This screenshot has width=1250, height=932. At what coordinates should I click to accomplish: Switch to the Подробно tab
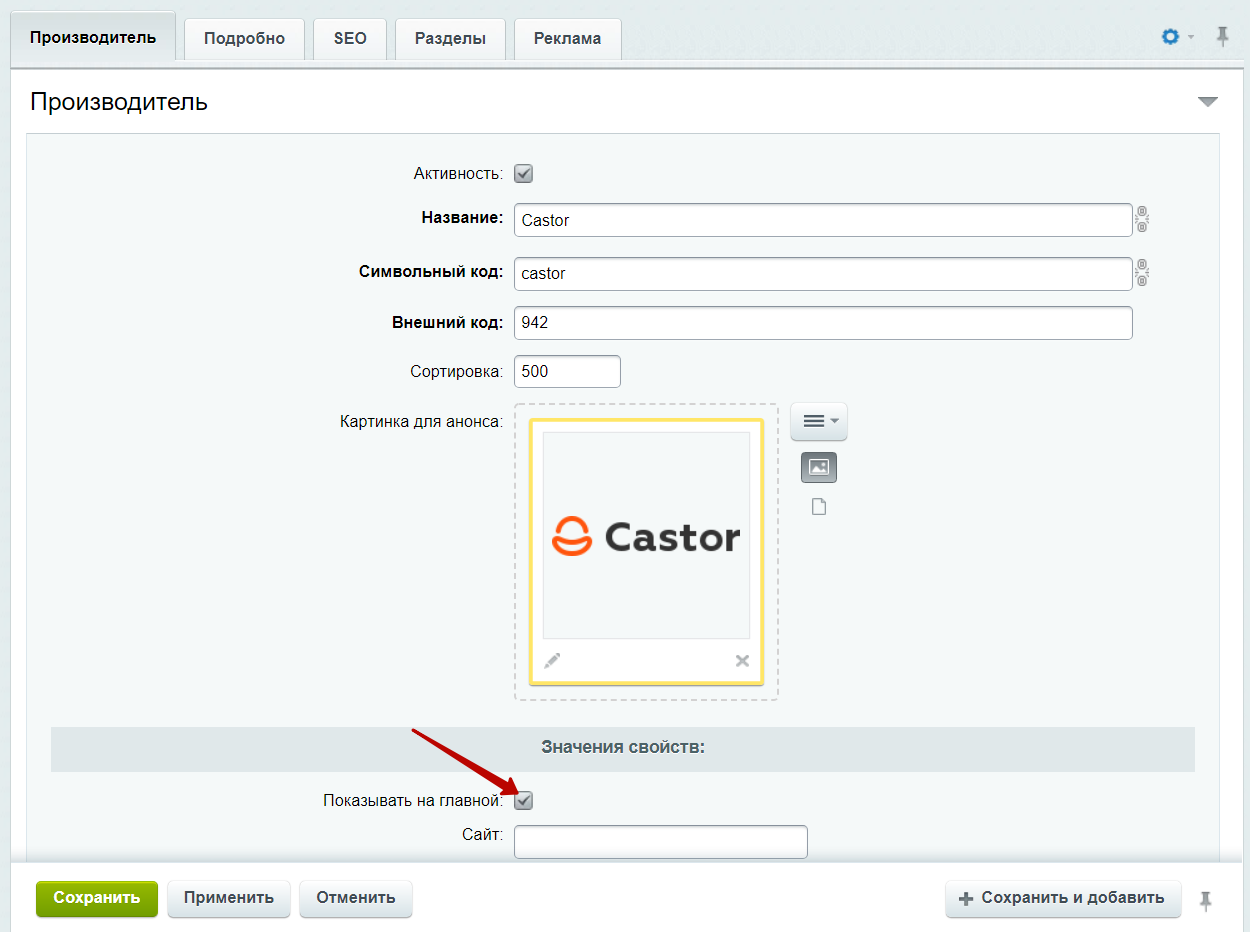[x=244, y=39]
